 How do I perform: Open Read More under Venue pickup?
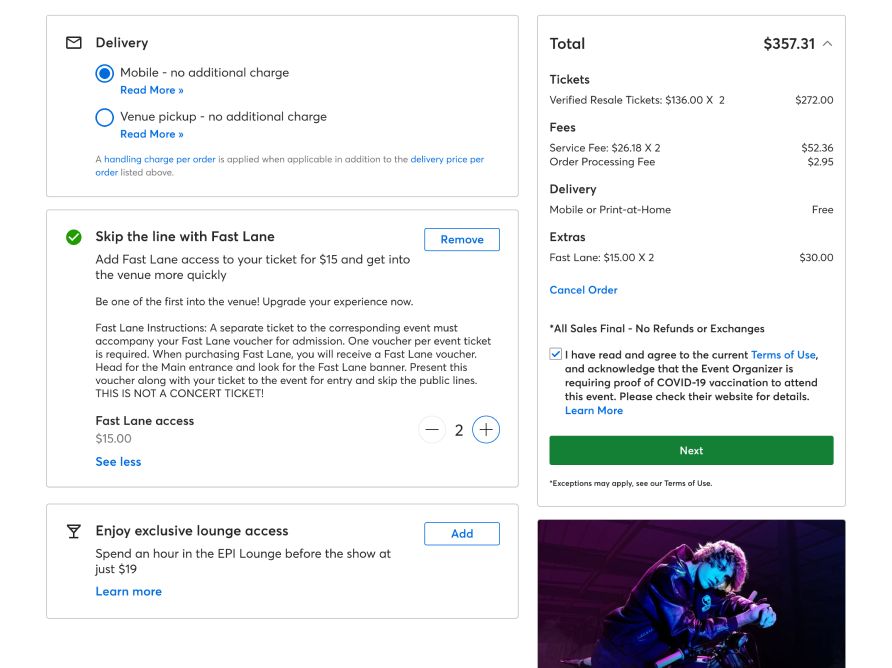[152, 134]
